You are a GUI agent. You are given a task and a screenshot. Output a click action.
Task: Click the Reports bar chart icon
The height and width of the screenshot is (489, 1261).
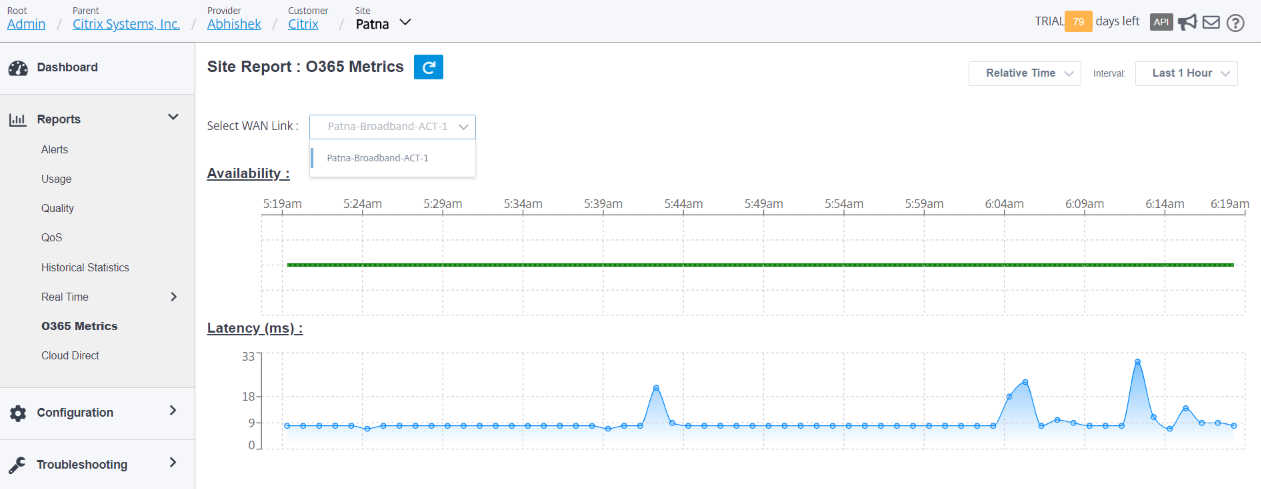pyautogui.click(x=18, y=120)
